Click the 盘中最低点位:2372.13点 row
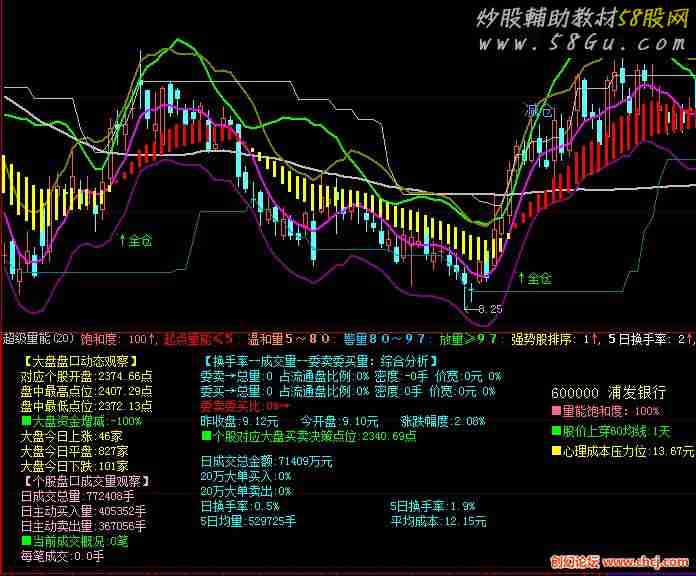 (x=87, y=406)
